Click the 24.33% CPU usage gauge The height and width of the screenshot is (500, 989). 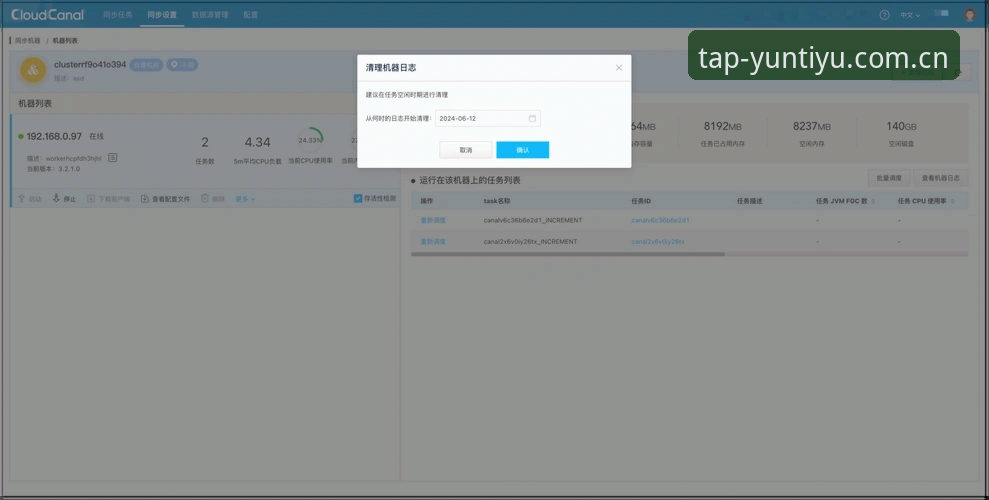click(310, 138)
